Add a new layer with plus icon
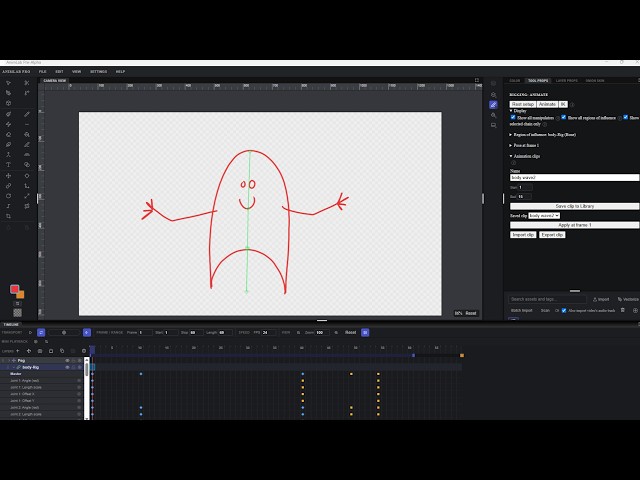The height and width of the screenshot is (480, 640). coord(18,351)
